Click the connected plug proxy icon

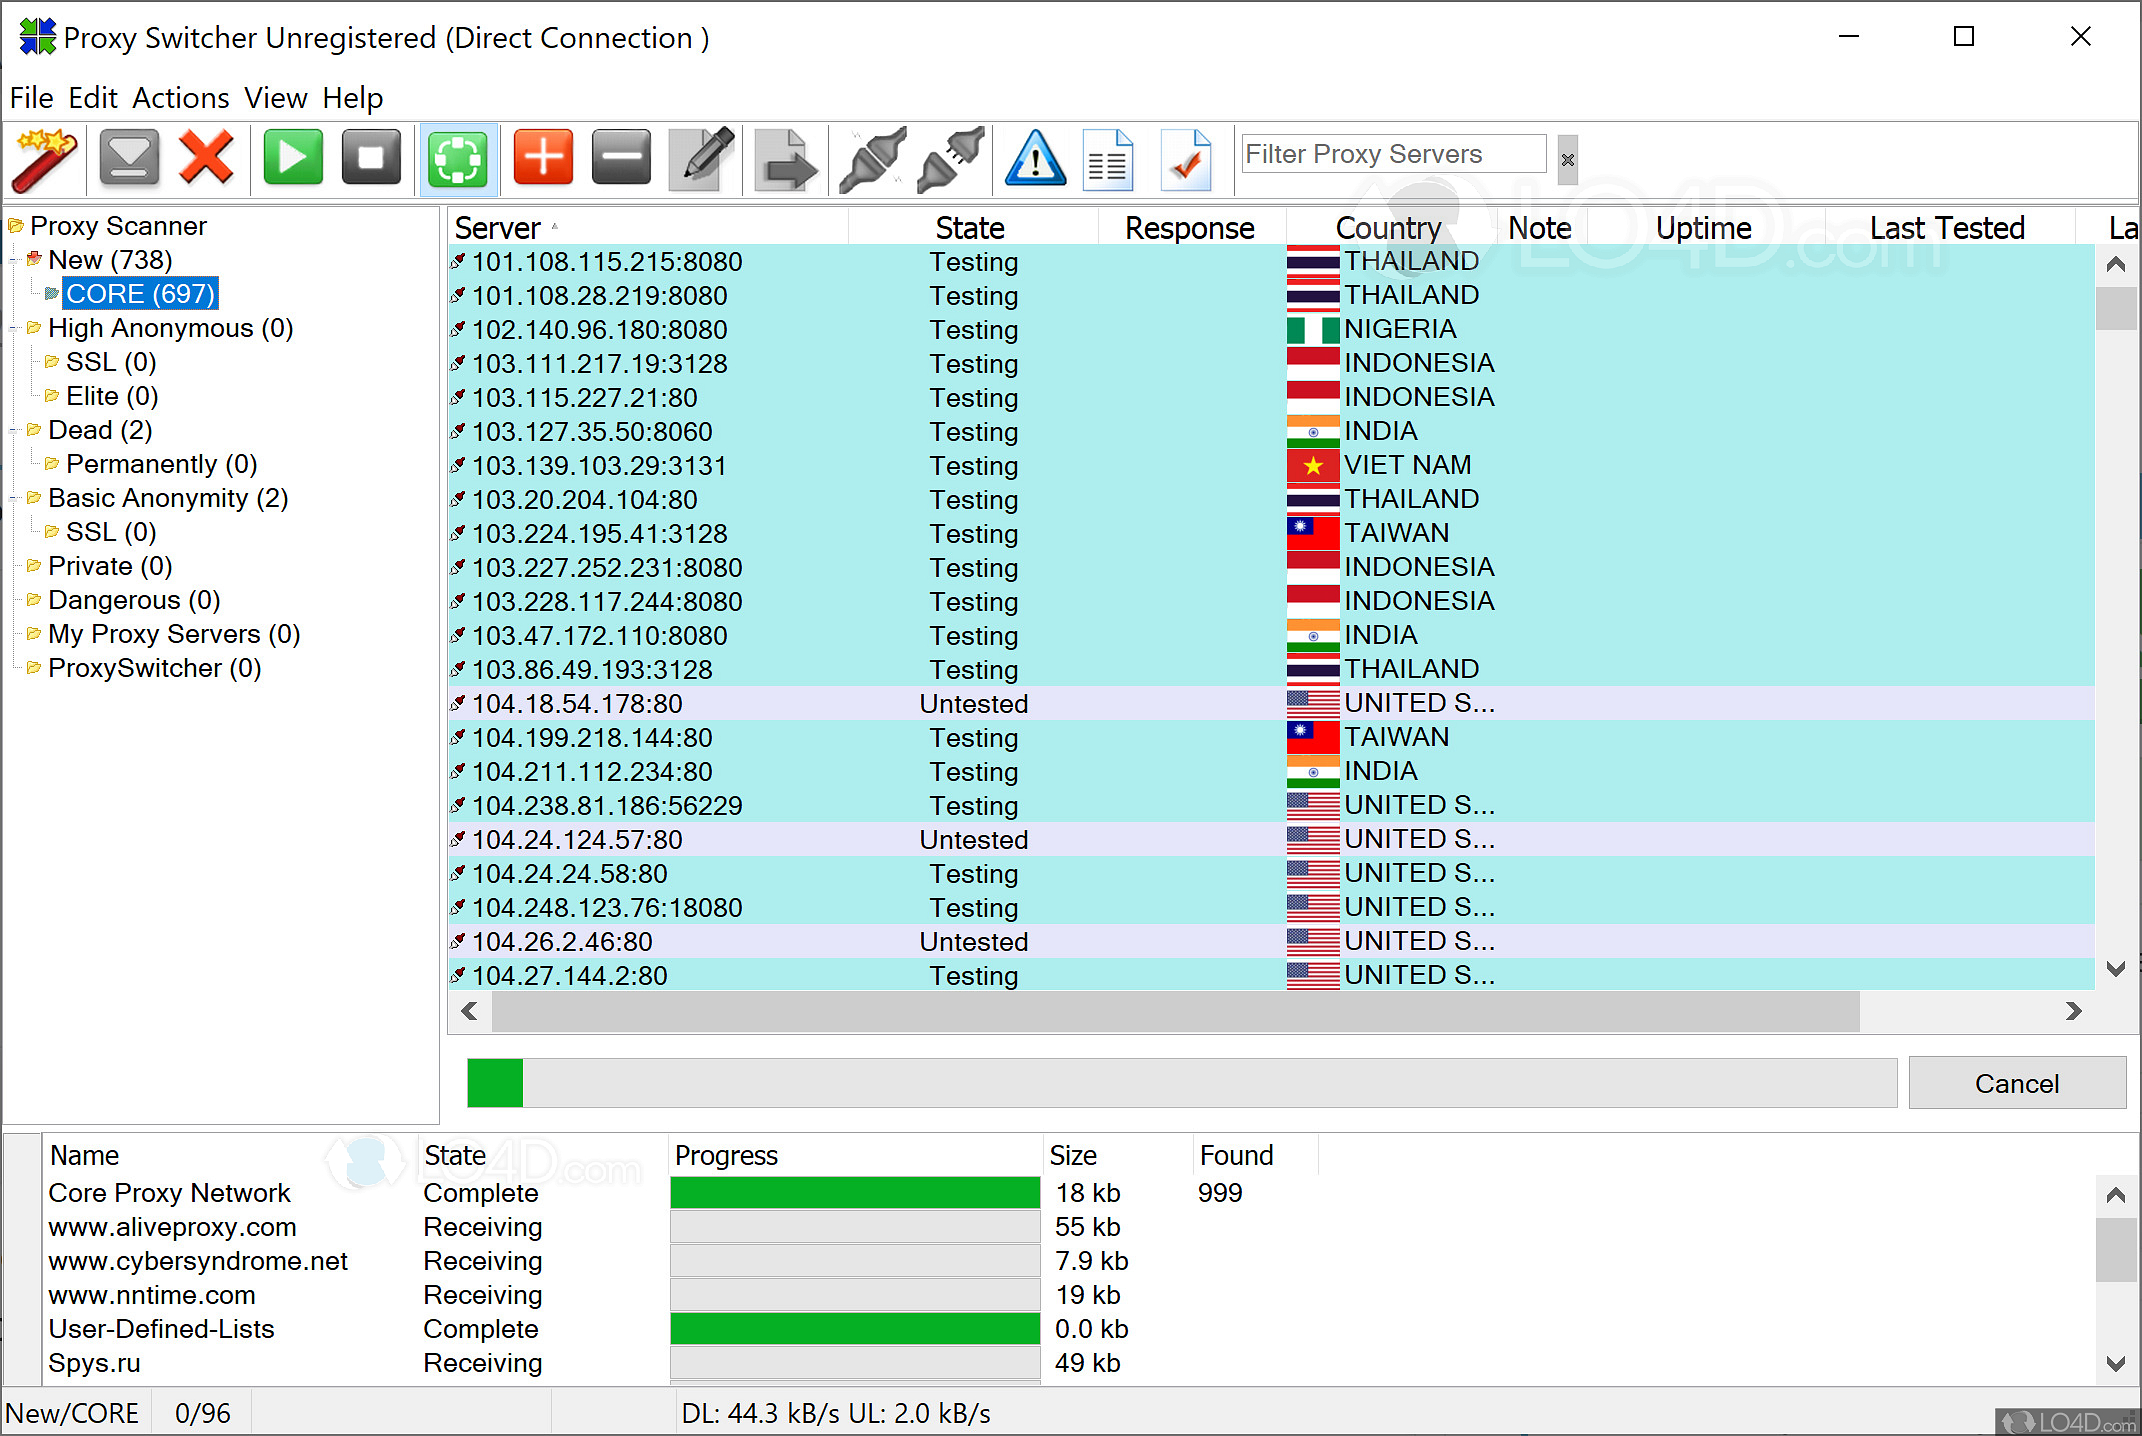tap(872, 159)
